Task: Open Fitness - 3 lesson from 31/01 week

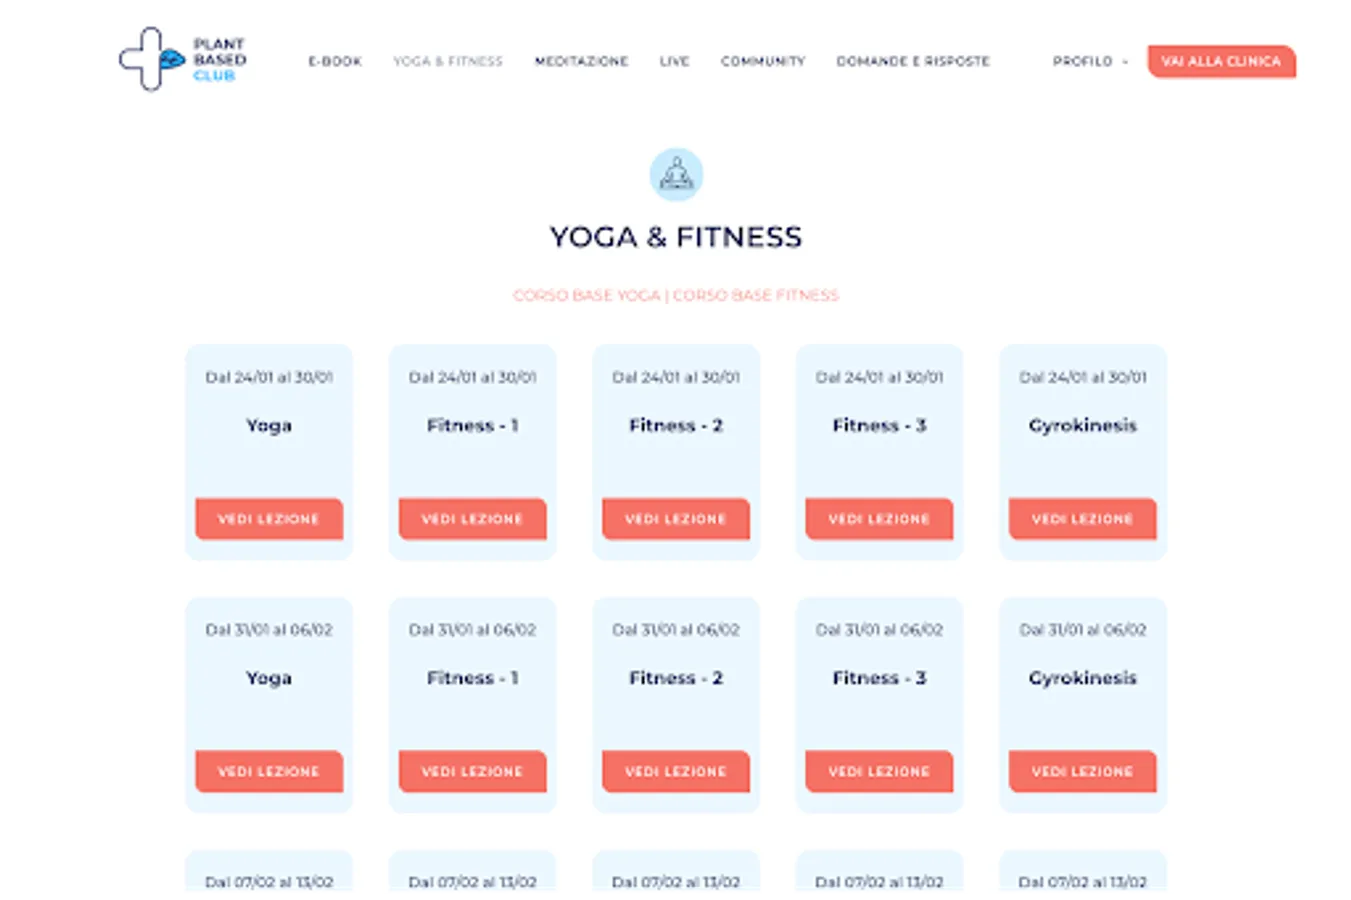Action: coord(879,771)
